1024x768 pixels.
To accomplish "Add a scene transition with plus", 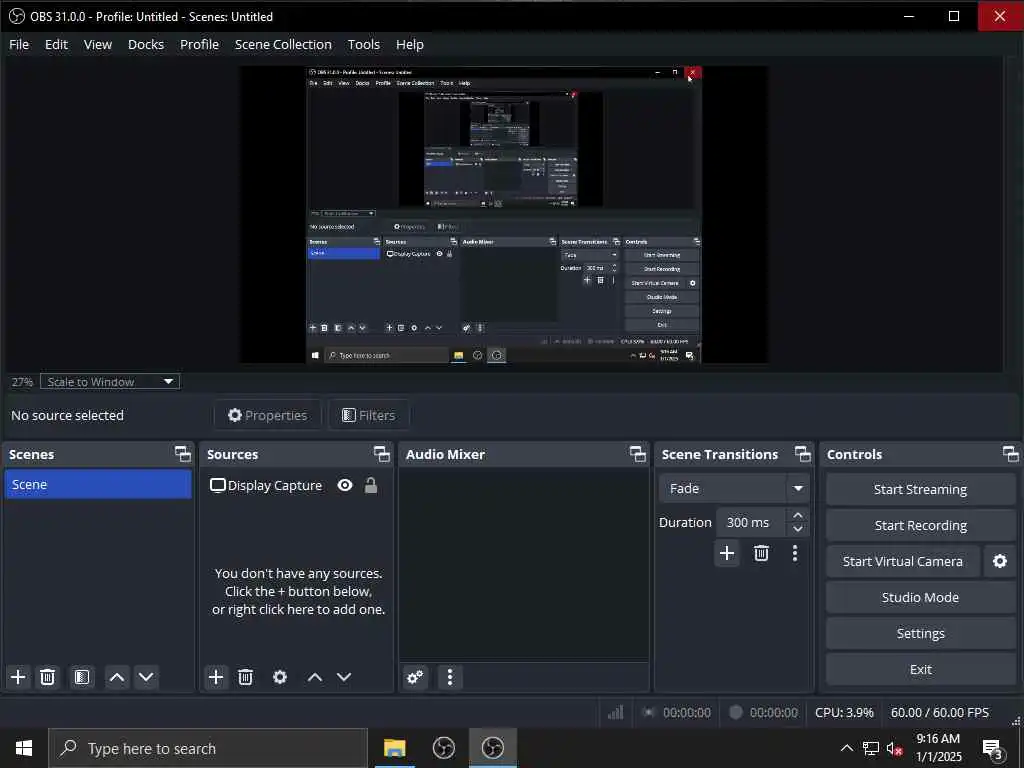I will point(727,553).
